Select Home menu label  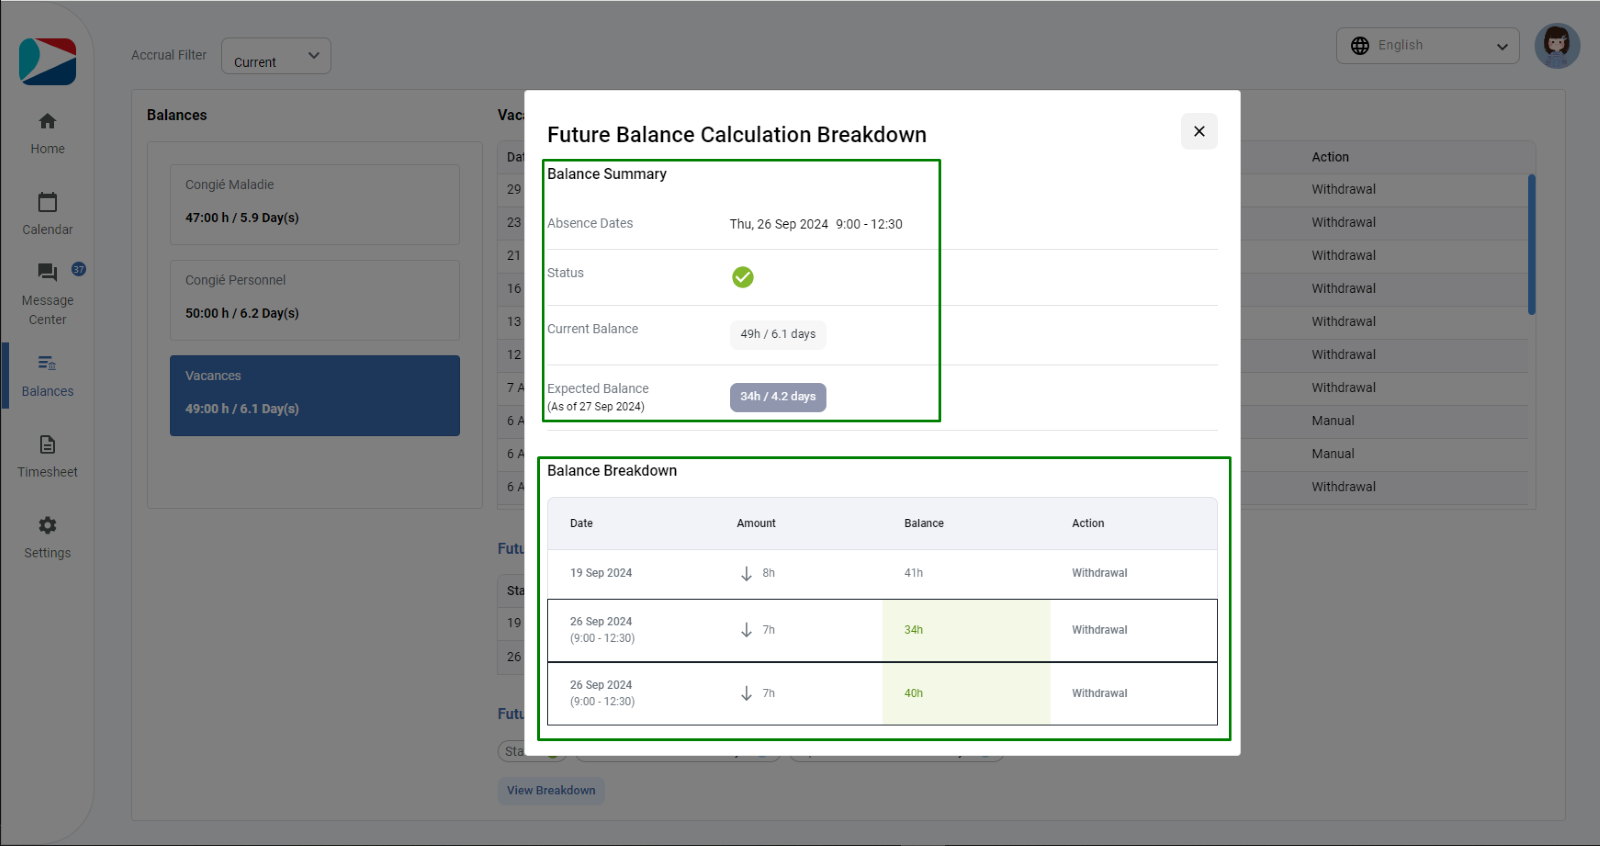coord(47,149)
